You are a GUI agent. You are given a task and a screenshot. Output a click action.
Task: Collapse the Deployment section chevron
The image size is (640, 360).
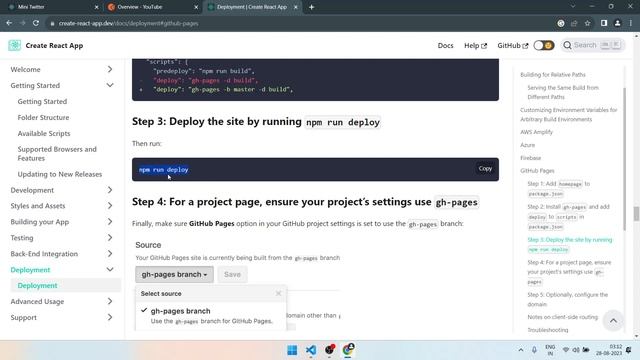tap(110, 269)
